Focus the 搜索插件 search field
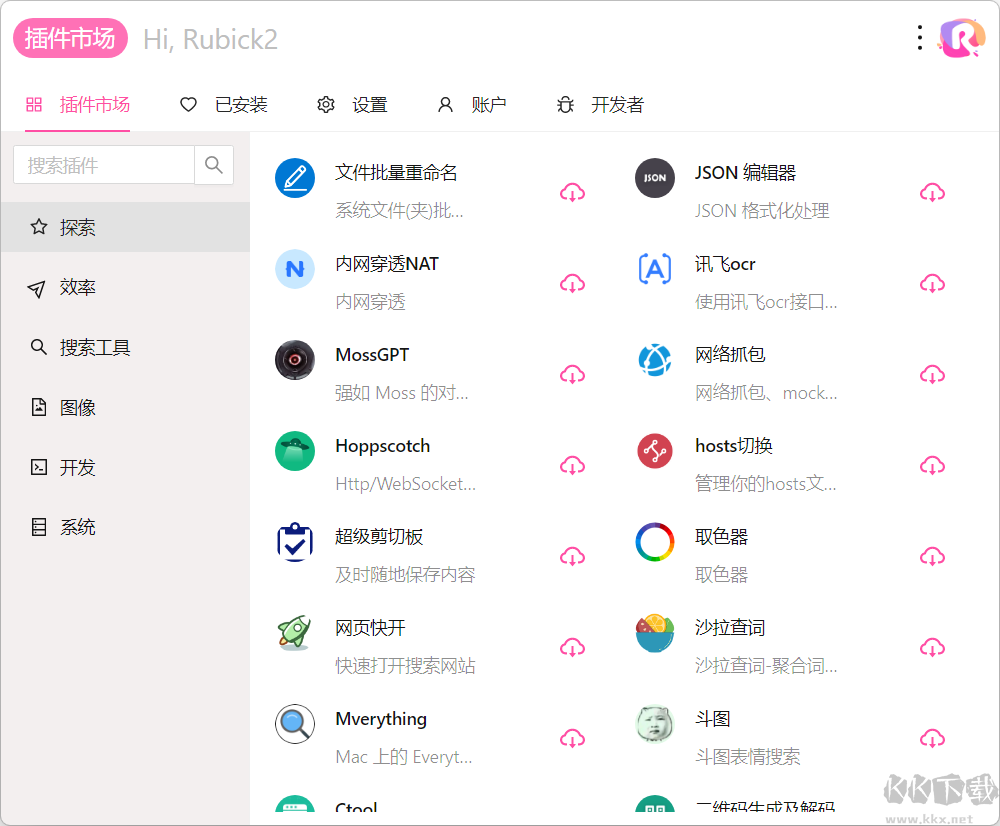The height and width of the screenshot is (826, 1000). [x=104, y=165]
